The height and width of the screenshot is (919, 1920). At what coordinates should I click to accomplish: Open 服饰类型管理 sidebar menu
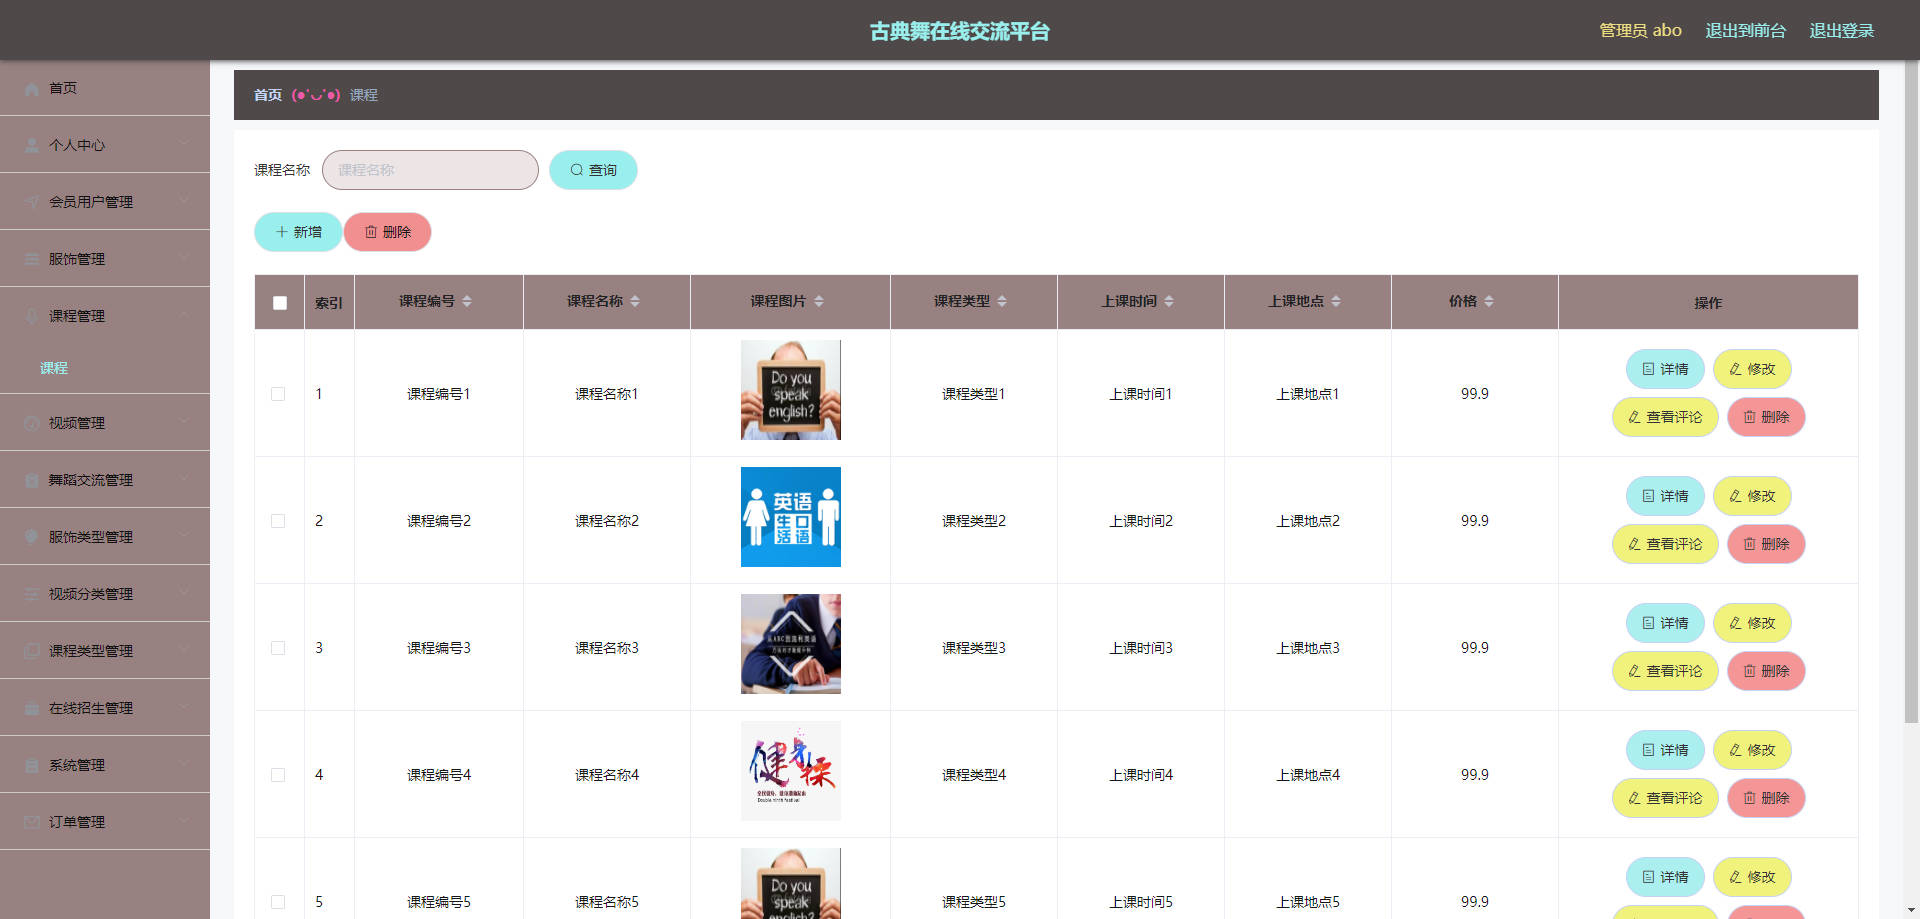105,537
